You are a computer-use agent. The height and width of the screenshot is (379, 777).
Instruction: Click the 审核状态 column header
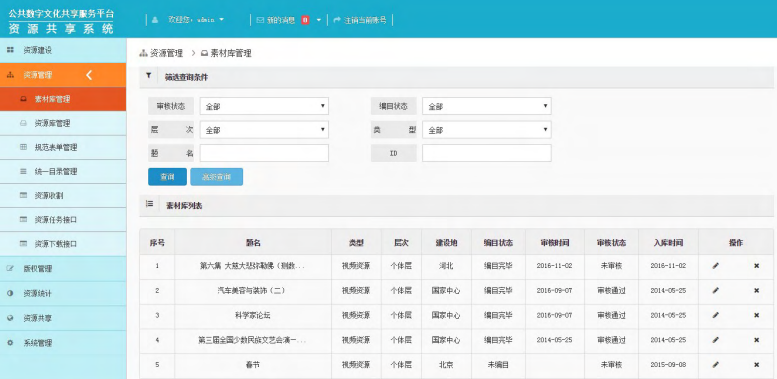tap(611, 243)
